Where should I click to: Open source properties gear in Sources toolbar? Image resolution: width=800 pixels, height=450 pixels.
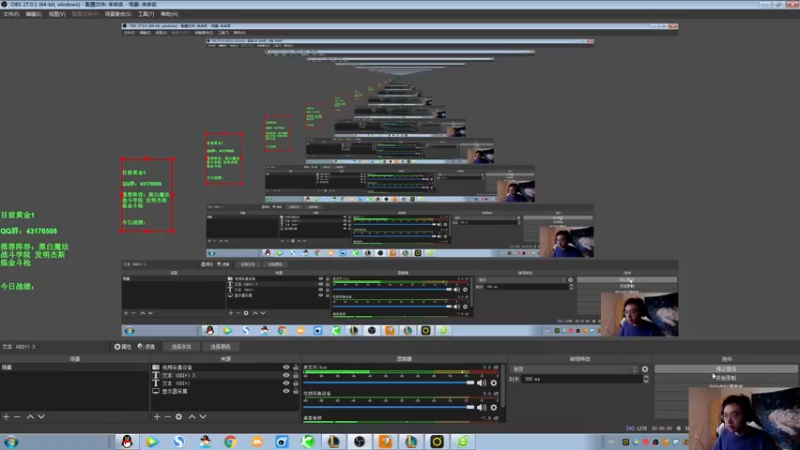(x=179, y=417)
